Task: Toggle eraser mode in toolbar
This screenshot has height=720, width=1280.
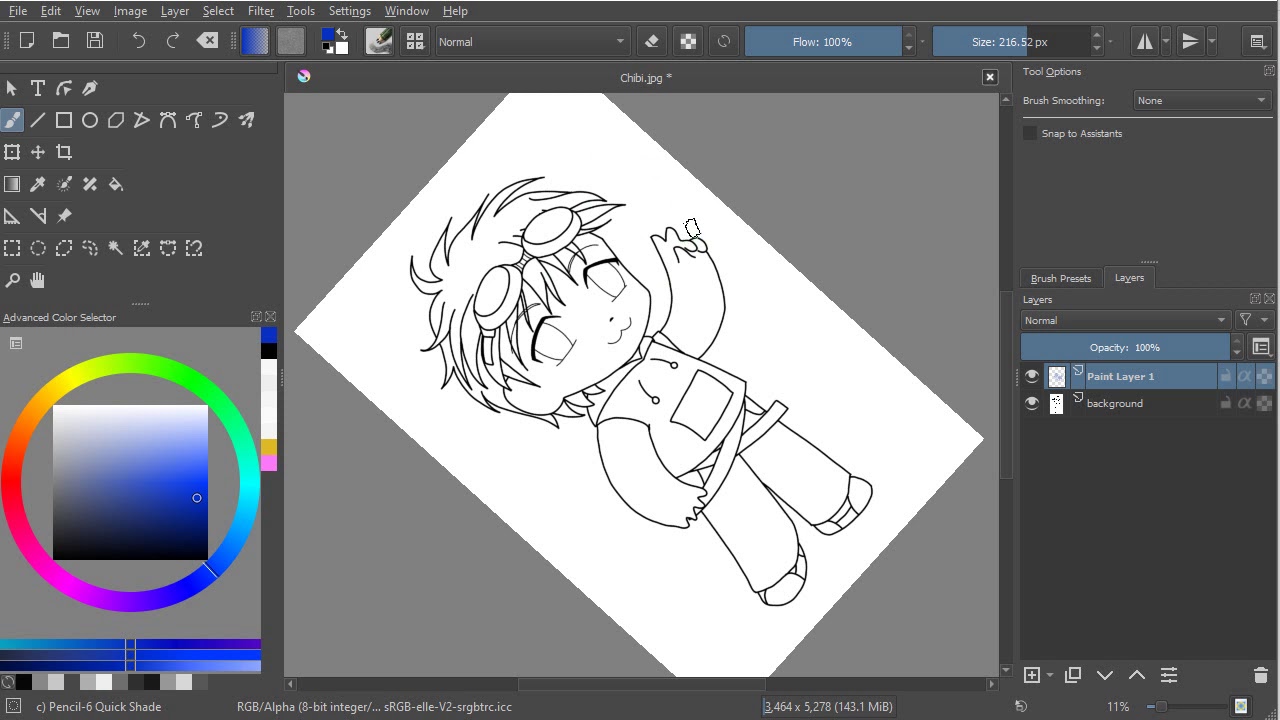Action: click(x=652, y=41)
